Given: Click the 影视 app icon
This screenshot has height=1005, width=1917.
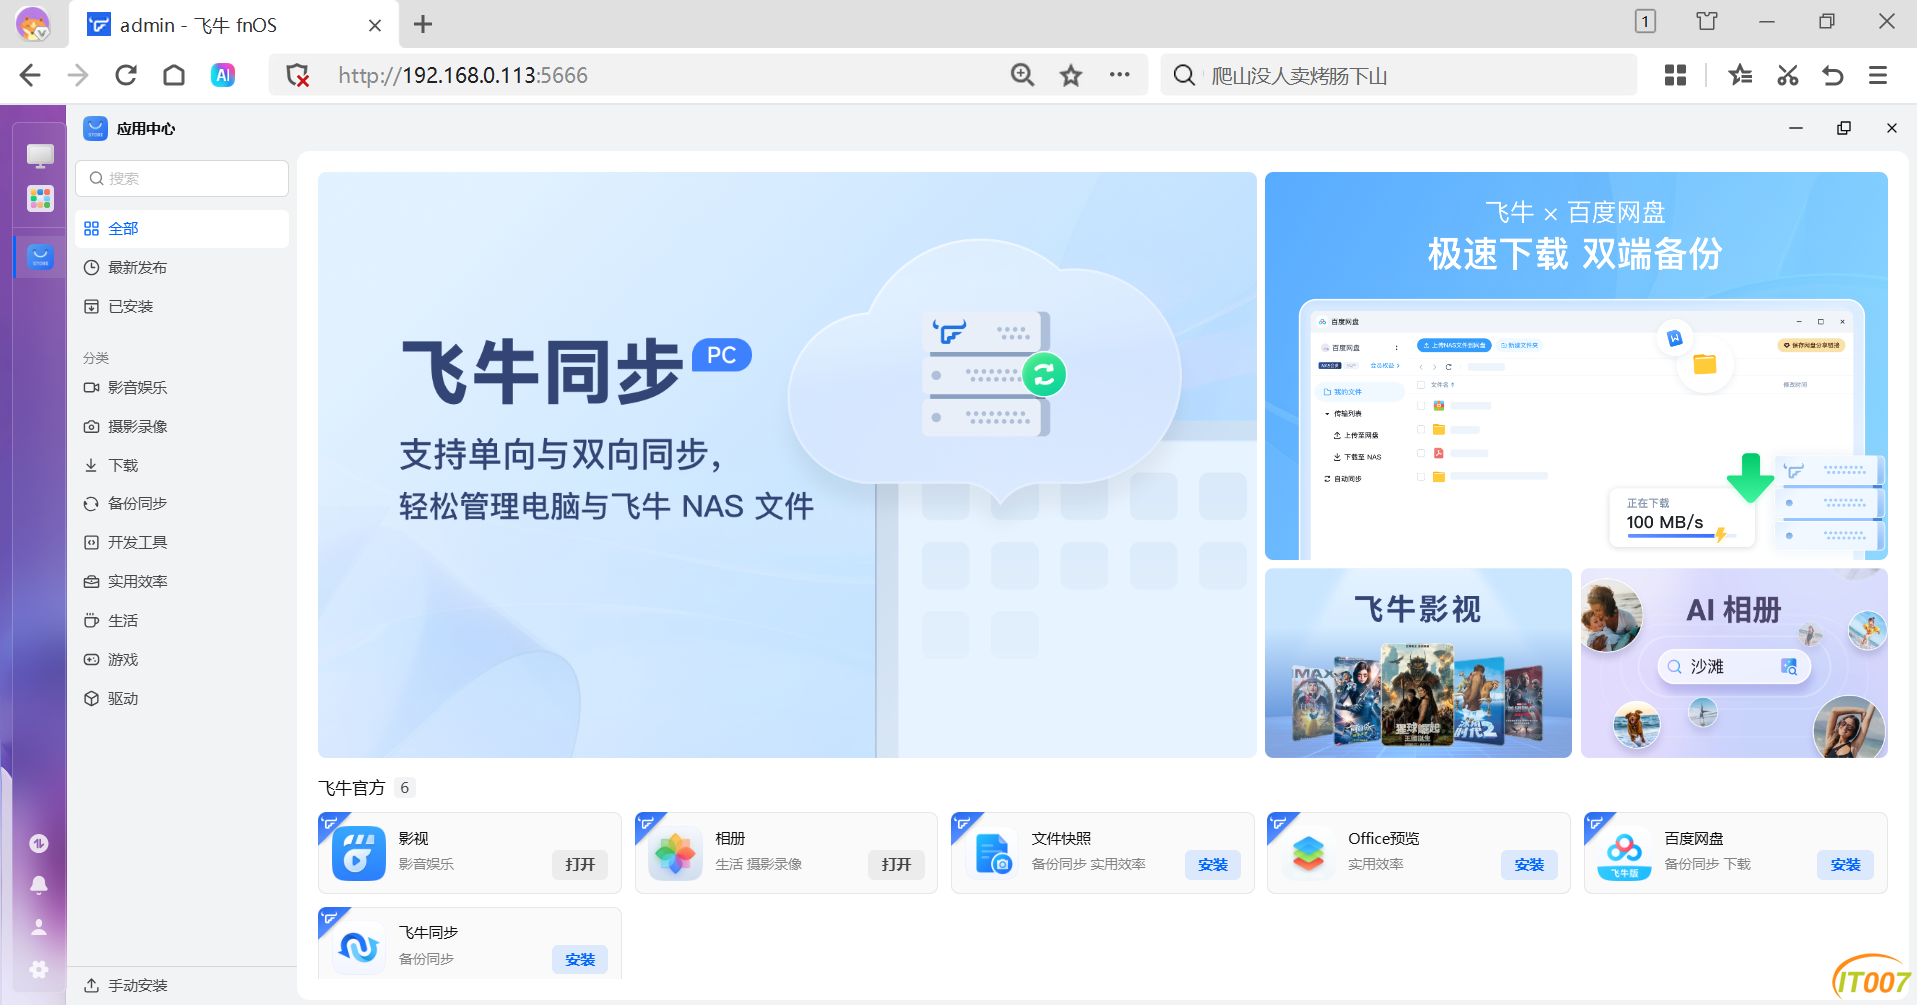Looking at the screenshot, I should [x=358, y=853].
